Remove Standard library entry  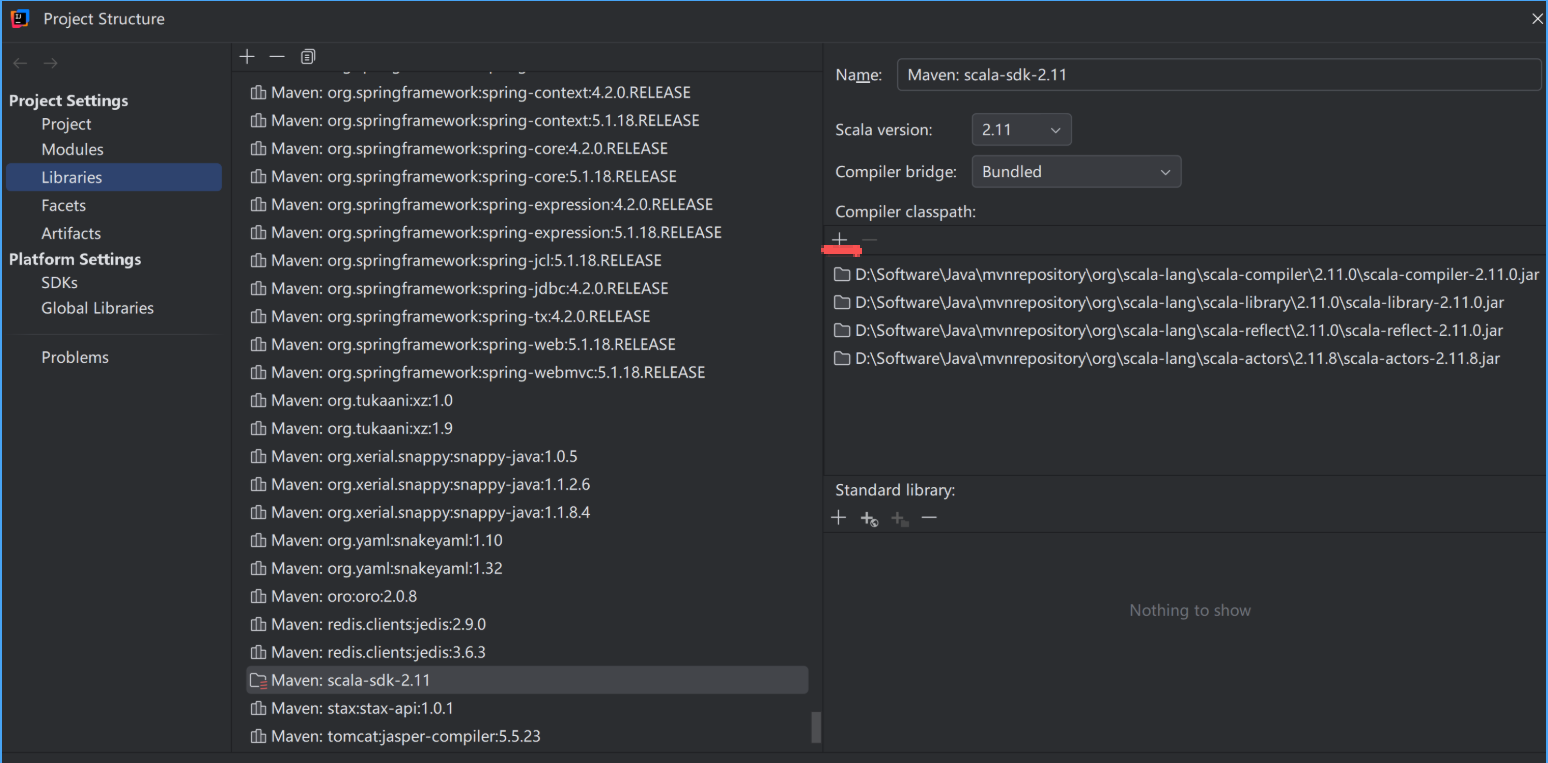click(929, 517)
